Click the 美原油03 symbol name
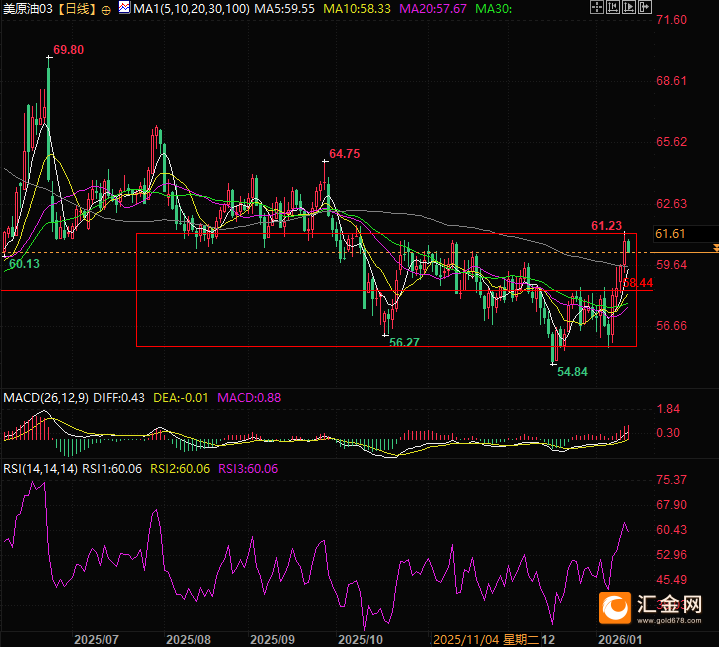The width and height of the screenshot is (719, 647). click(x=26, y=9)
